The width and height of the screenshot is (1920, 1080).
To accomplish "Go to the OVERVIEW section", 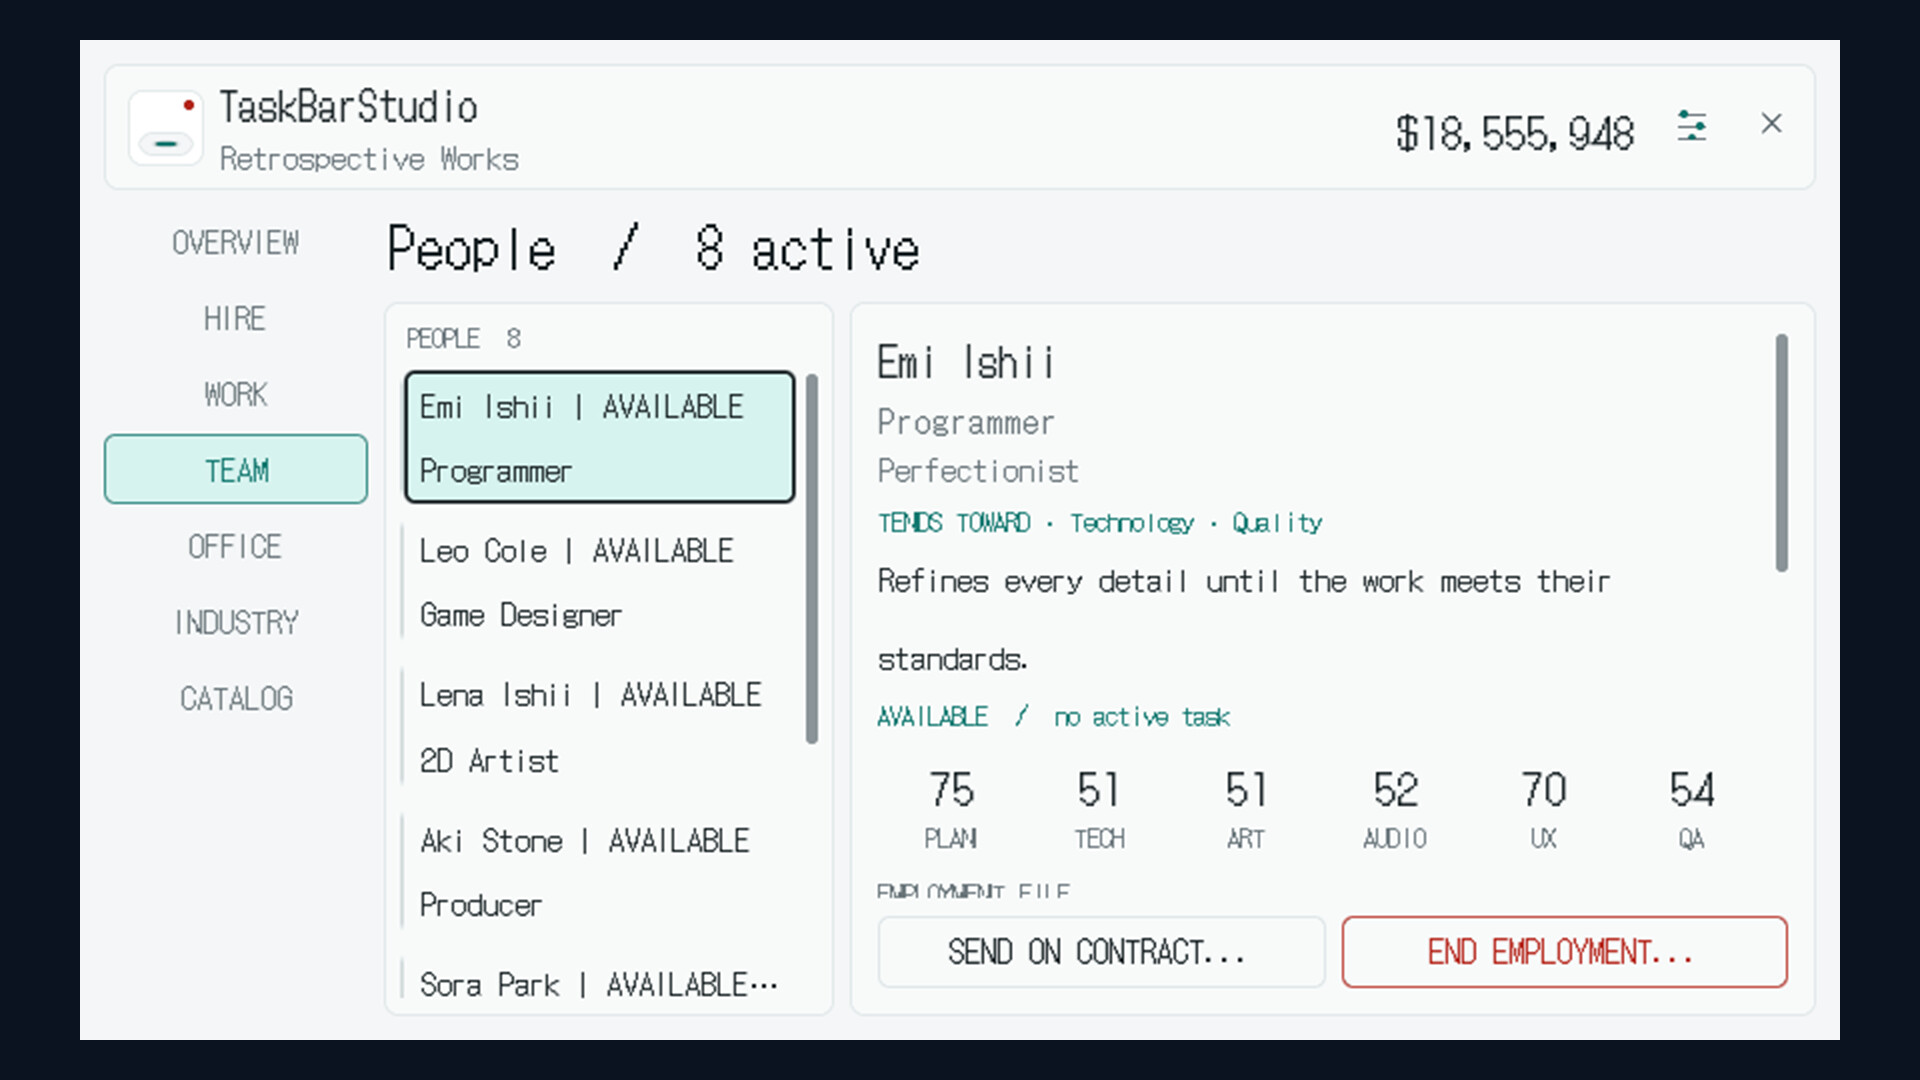I will [x=235, y=242].
